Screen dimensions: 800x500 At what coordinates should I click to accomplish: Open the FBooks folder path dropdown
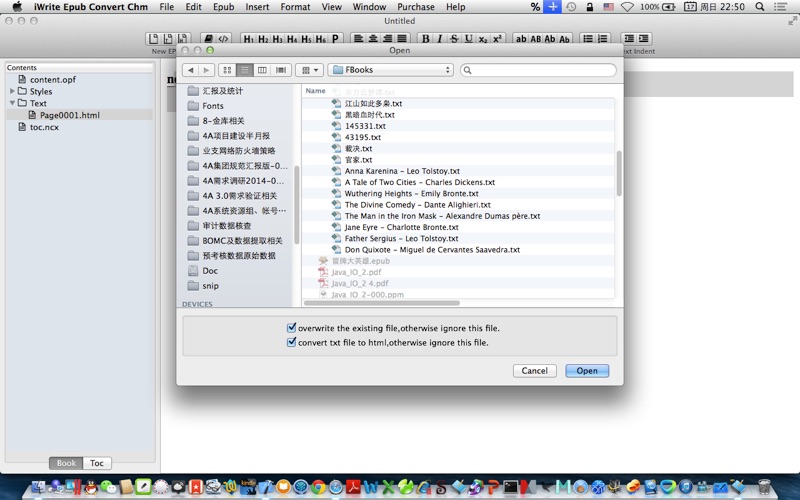391,70
